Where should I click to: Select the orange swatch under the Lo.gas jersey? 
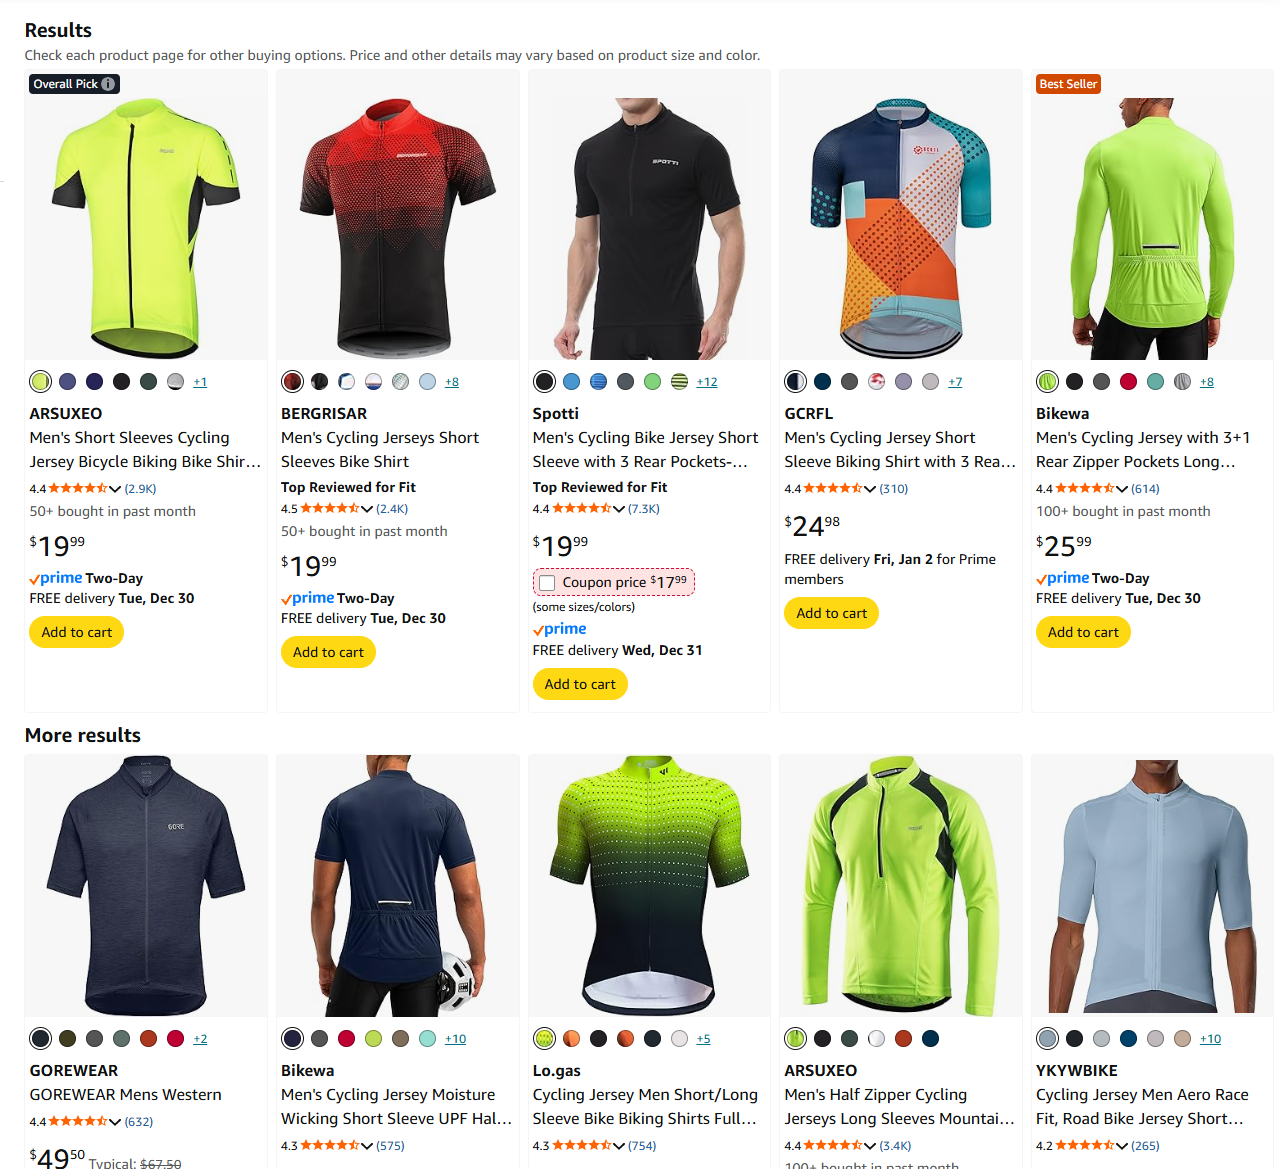pyautogui.click(x=571, y=1038)
